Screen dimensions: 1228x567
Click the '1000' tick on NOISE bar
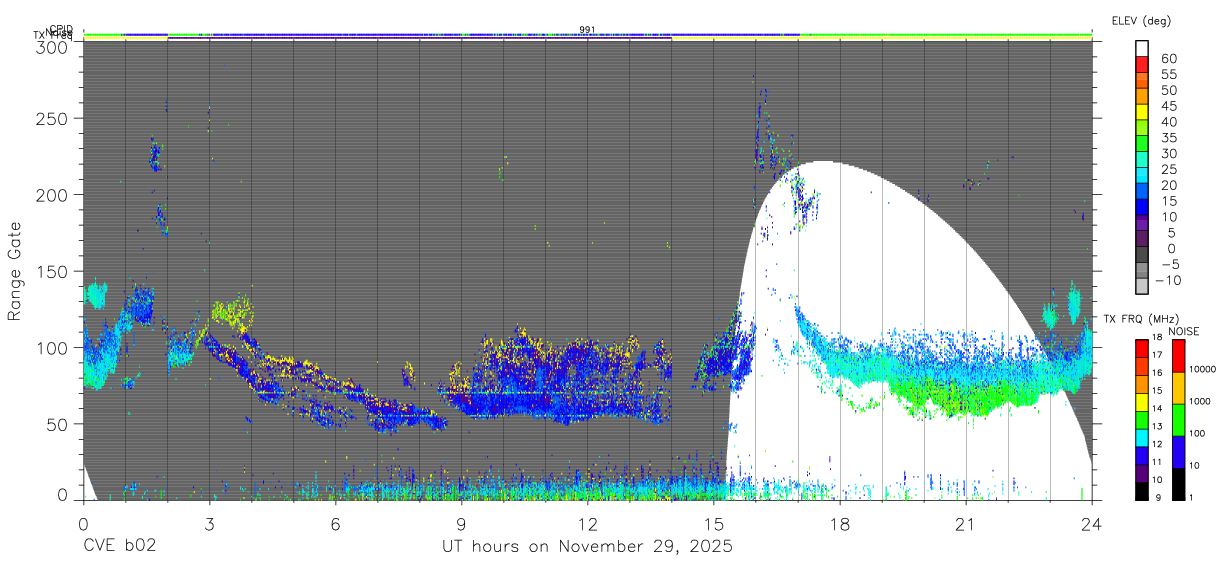(1200, 401)
